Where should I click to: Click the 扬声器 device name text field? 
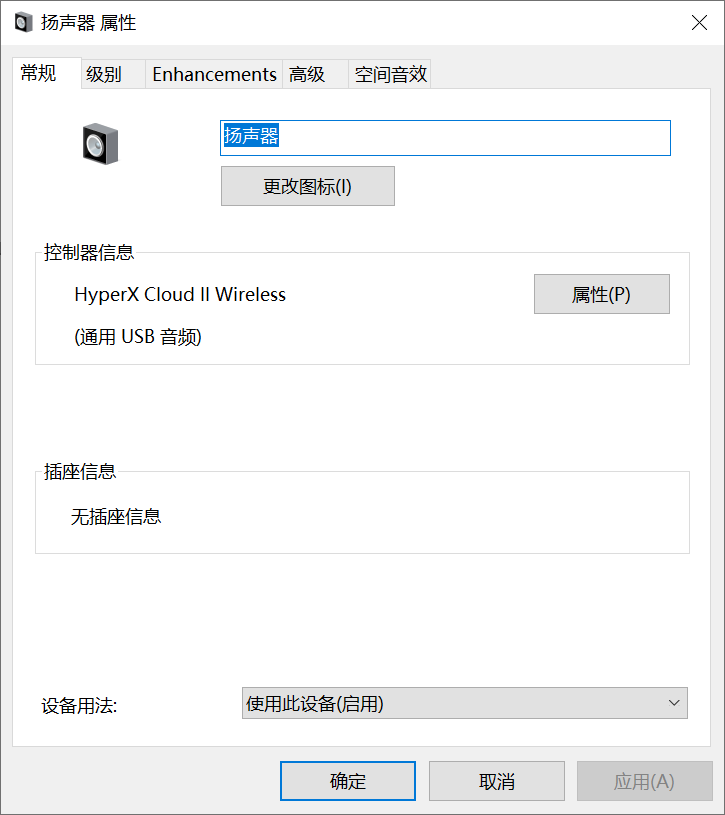445,137
